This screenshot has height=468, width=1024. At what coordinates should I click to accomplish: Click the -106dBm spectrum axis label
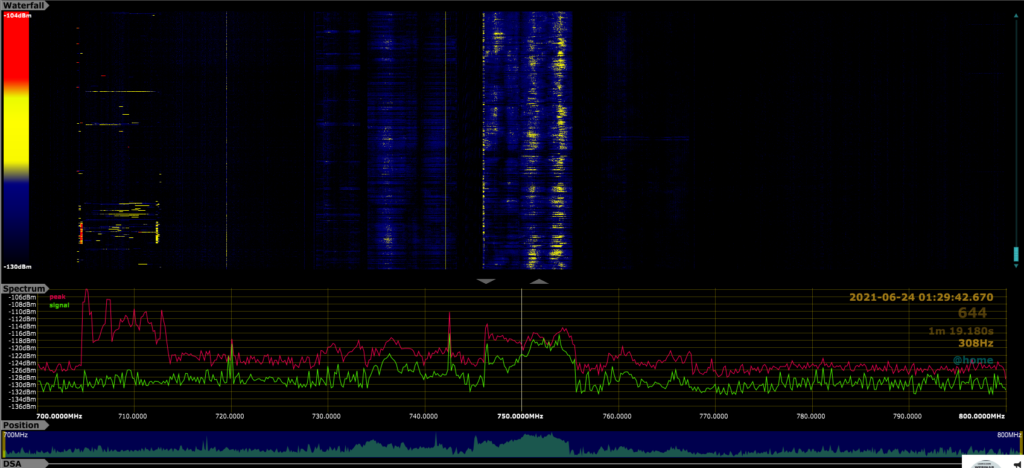24,298
